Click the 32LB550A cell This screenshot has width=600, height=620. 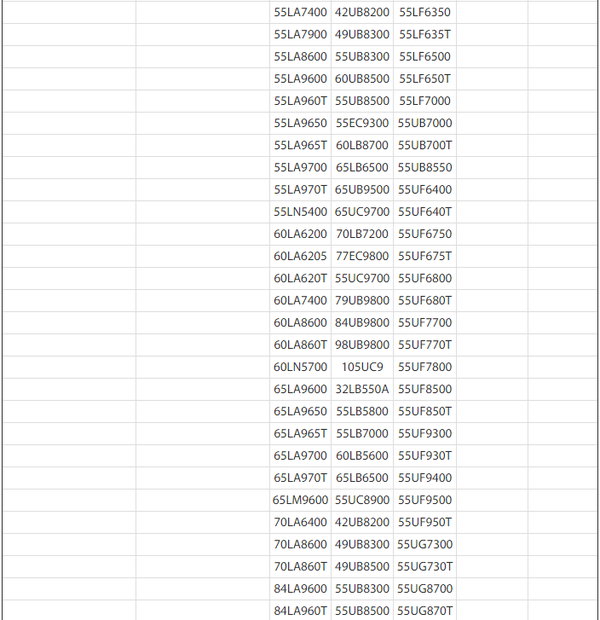click(362, 389)
